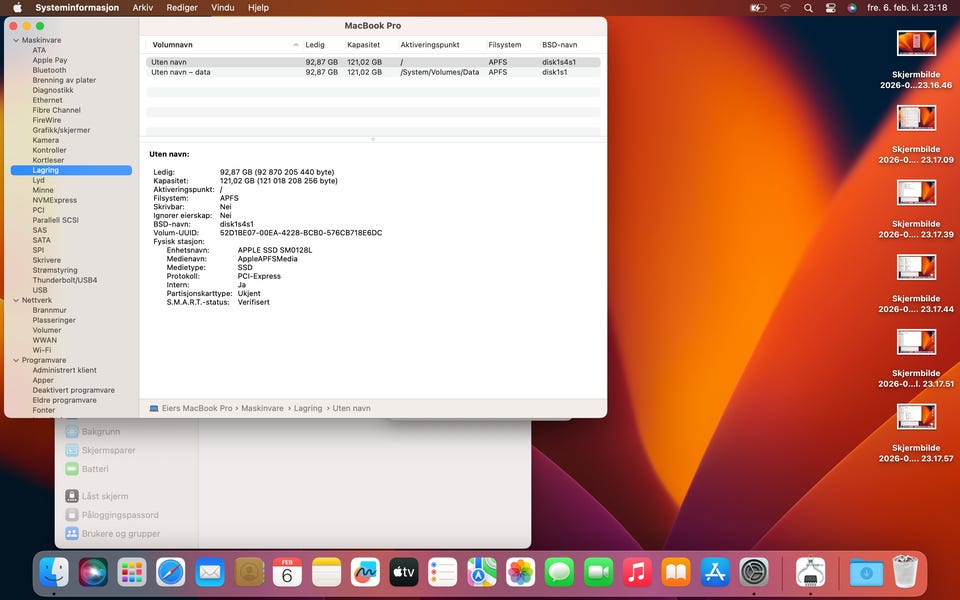
Task: Select Thunderbolt/USB4 in the sidebar
Action: [64, 280]
